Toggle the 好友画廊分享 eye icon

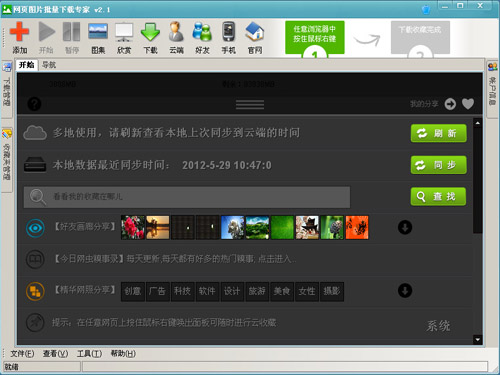(x=35, y=228)
